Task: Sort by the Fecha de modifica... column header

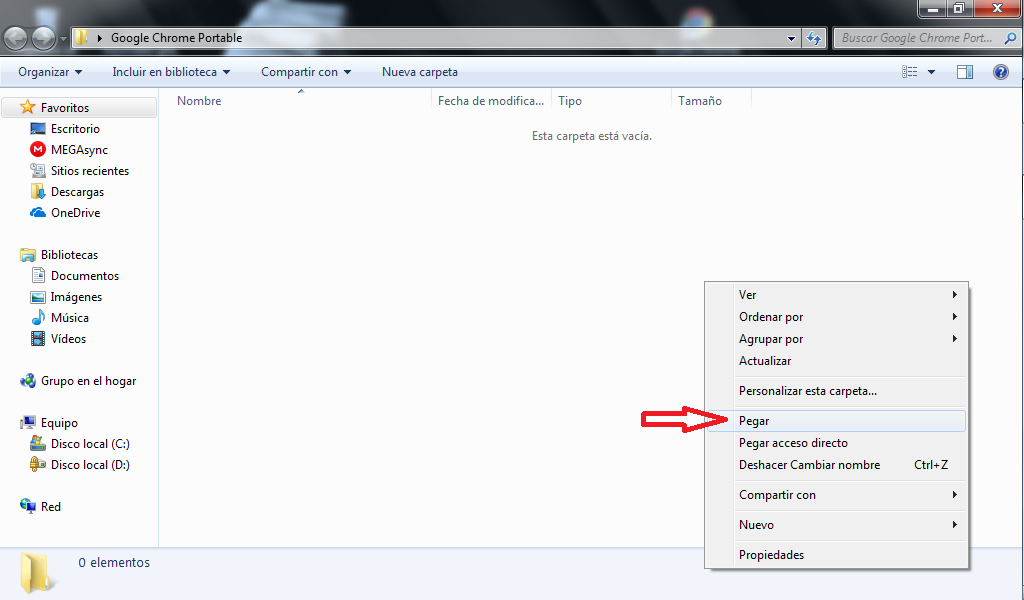Action: click(x=491, y=101)
